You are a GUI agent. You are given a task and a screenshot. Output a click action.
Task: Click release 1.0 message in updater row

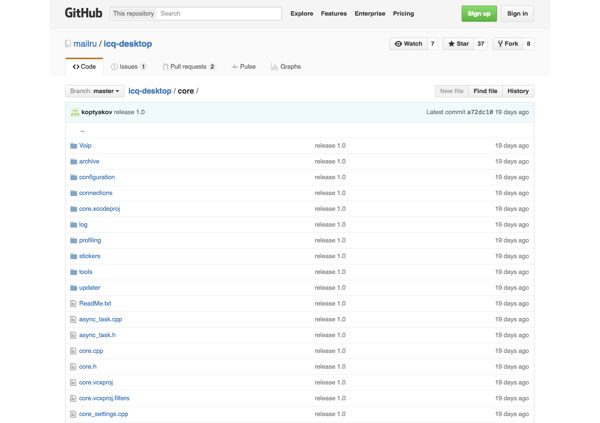330,288
